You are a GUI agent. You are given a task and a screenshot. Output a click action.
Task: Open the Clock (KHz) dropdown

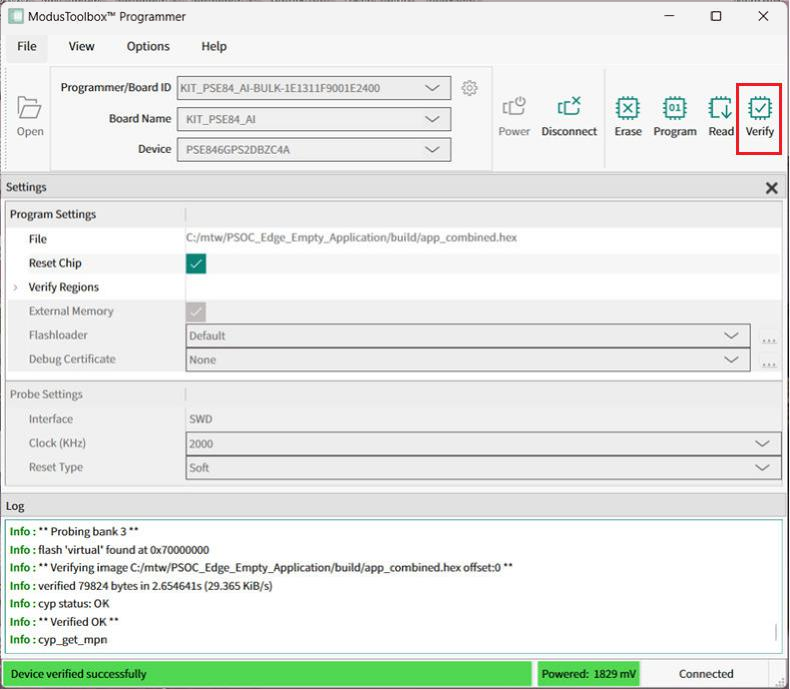[483, 444]
